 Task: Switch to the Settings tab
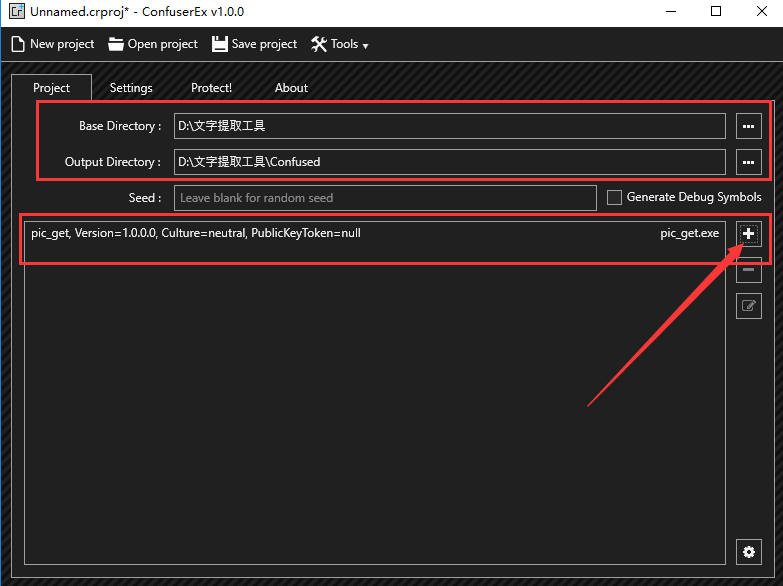click(131, 88)
